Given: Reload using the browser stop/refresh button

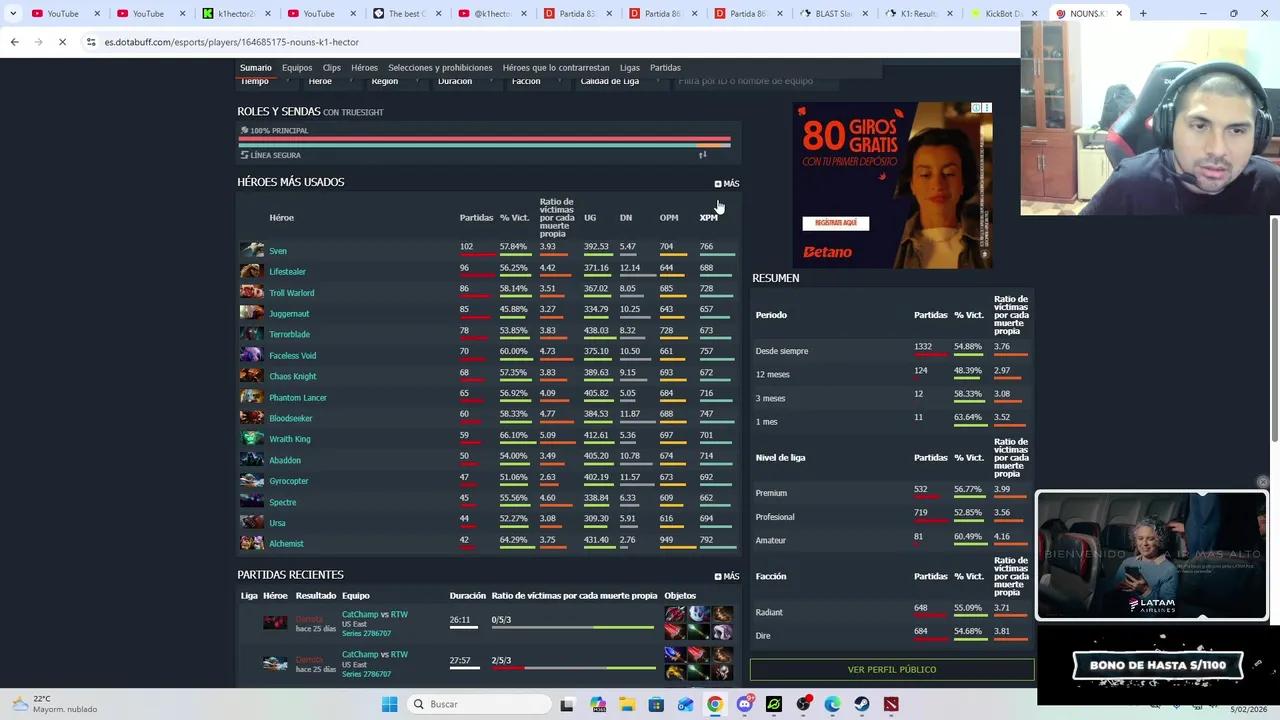Looking at the screenshot, I should (61, 42).
